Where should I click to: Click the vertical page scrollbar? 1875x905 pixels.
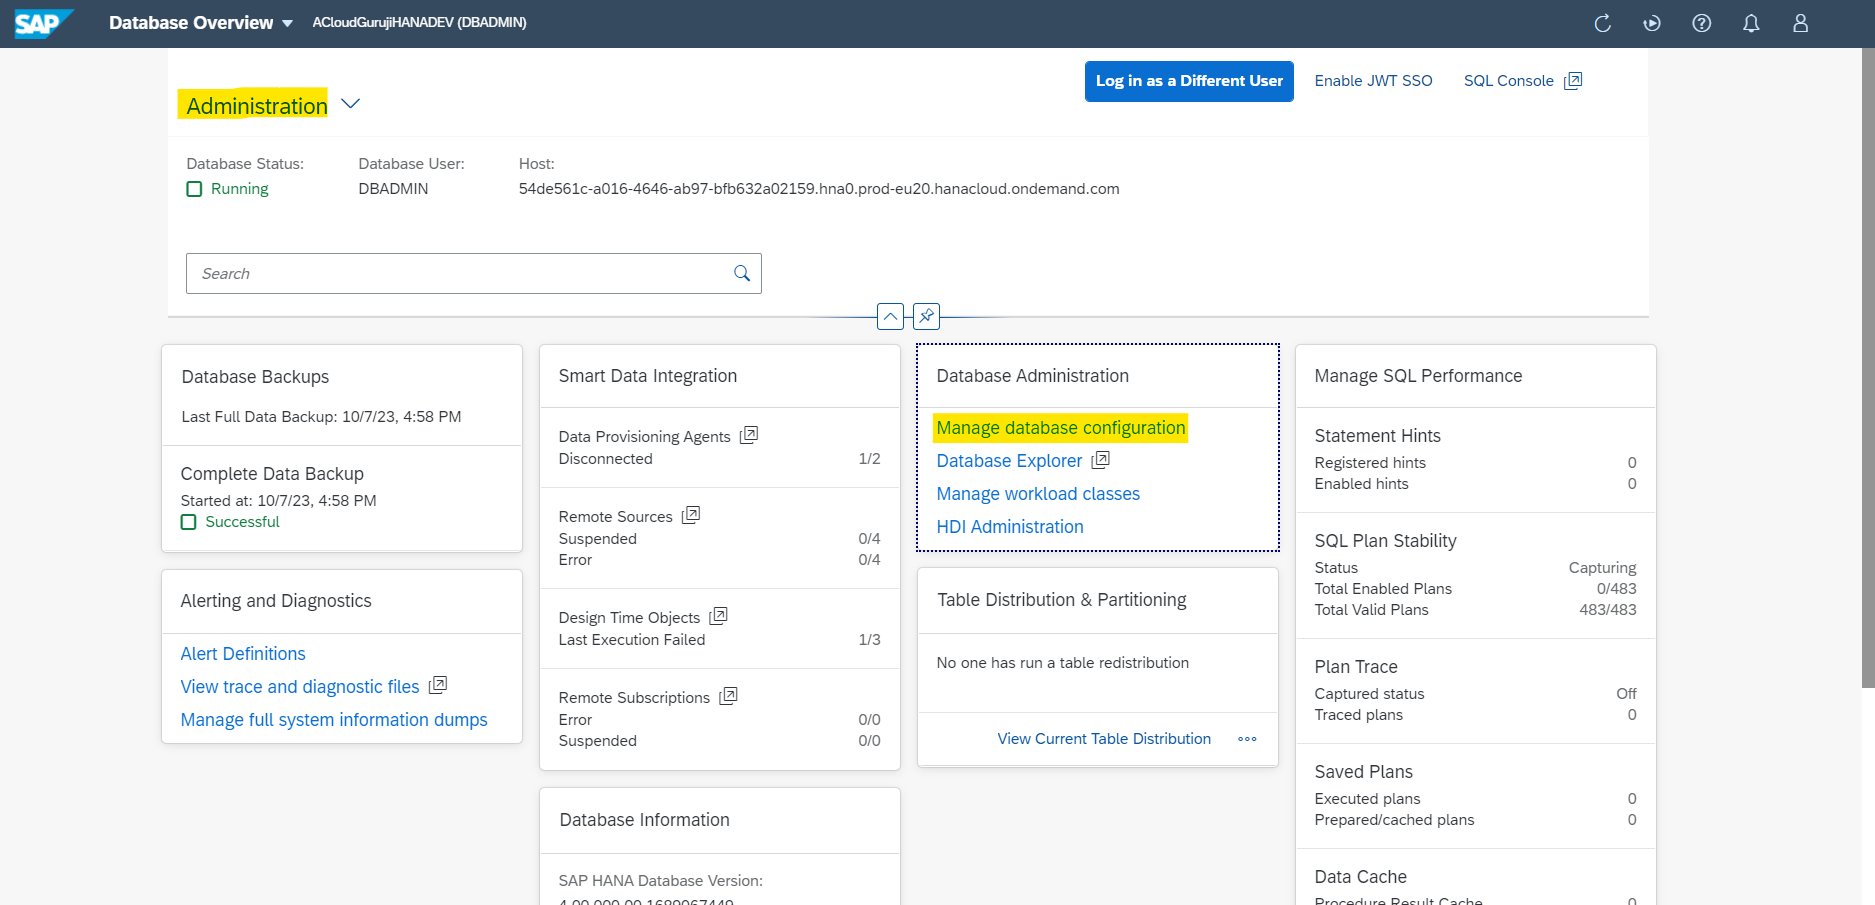tap(1867, 370)
